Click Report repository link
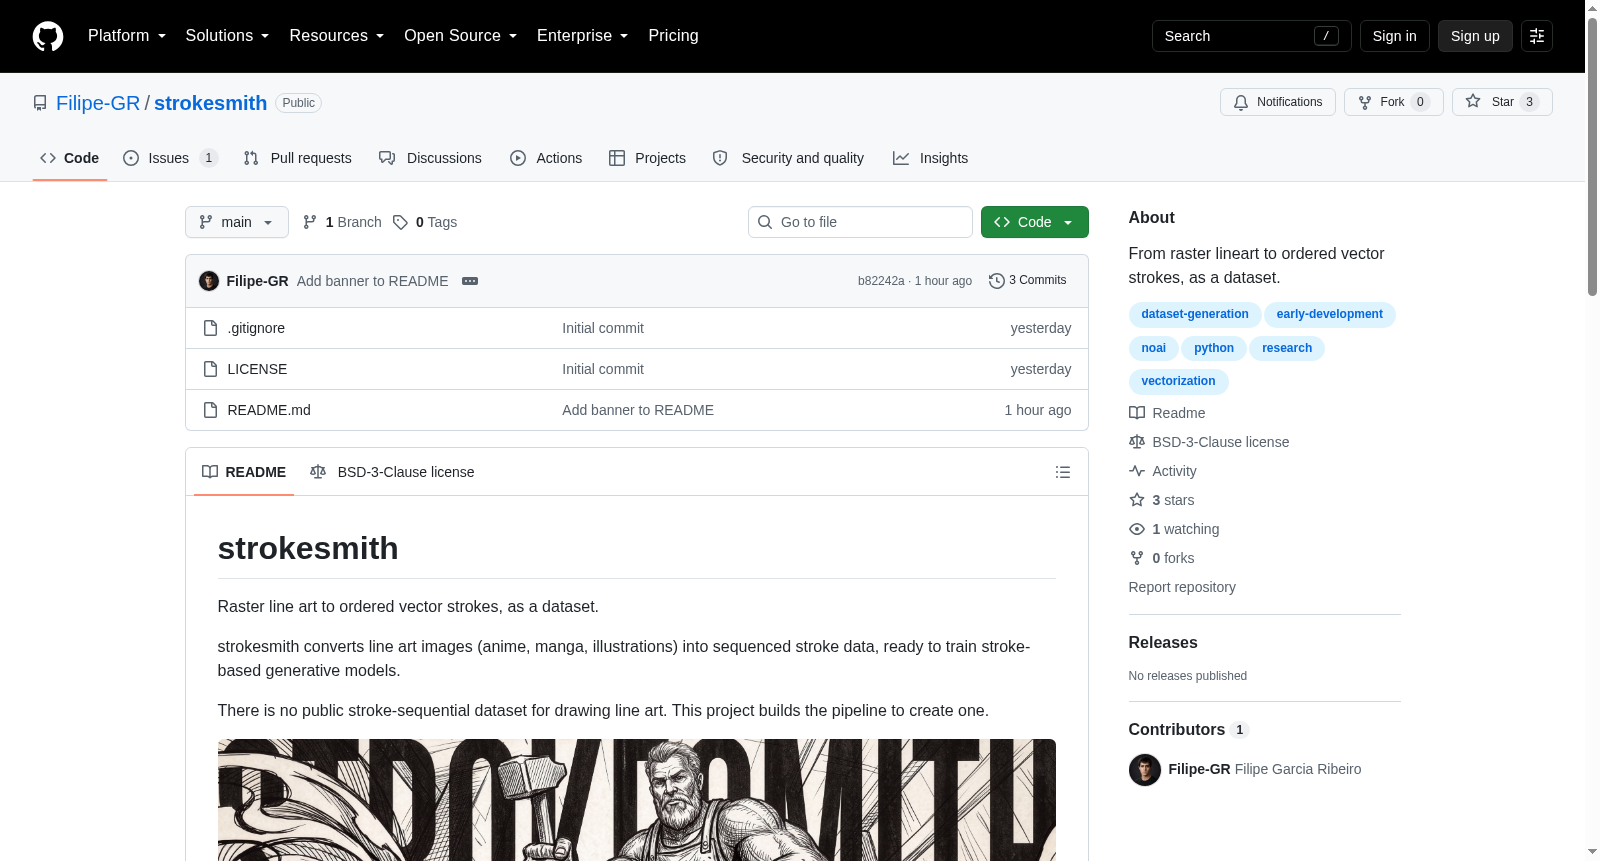The image size is (1600, 861). pyautogui.click(x=1182, y=587)
